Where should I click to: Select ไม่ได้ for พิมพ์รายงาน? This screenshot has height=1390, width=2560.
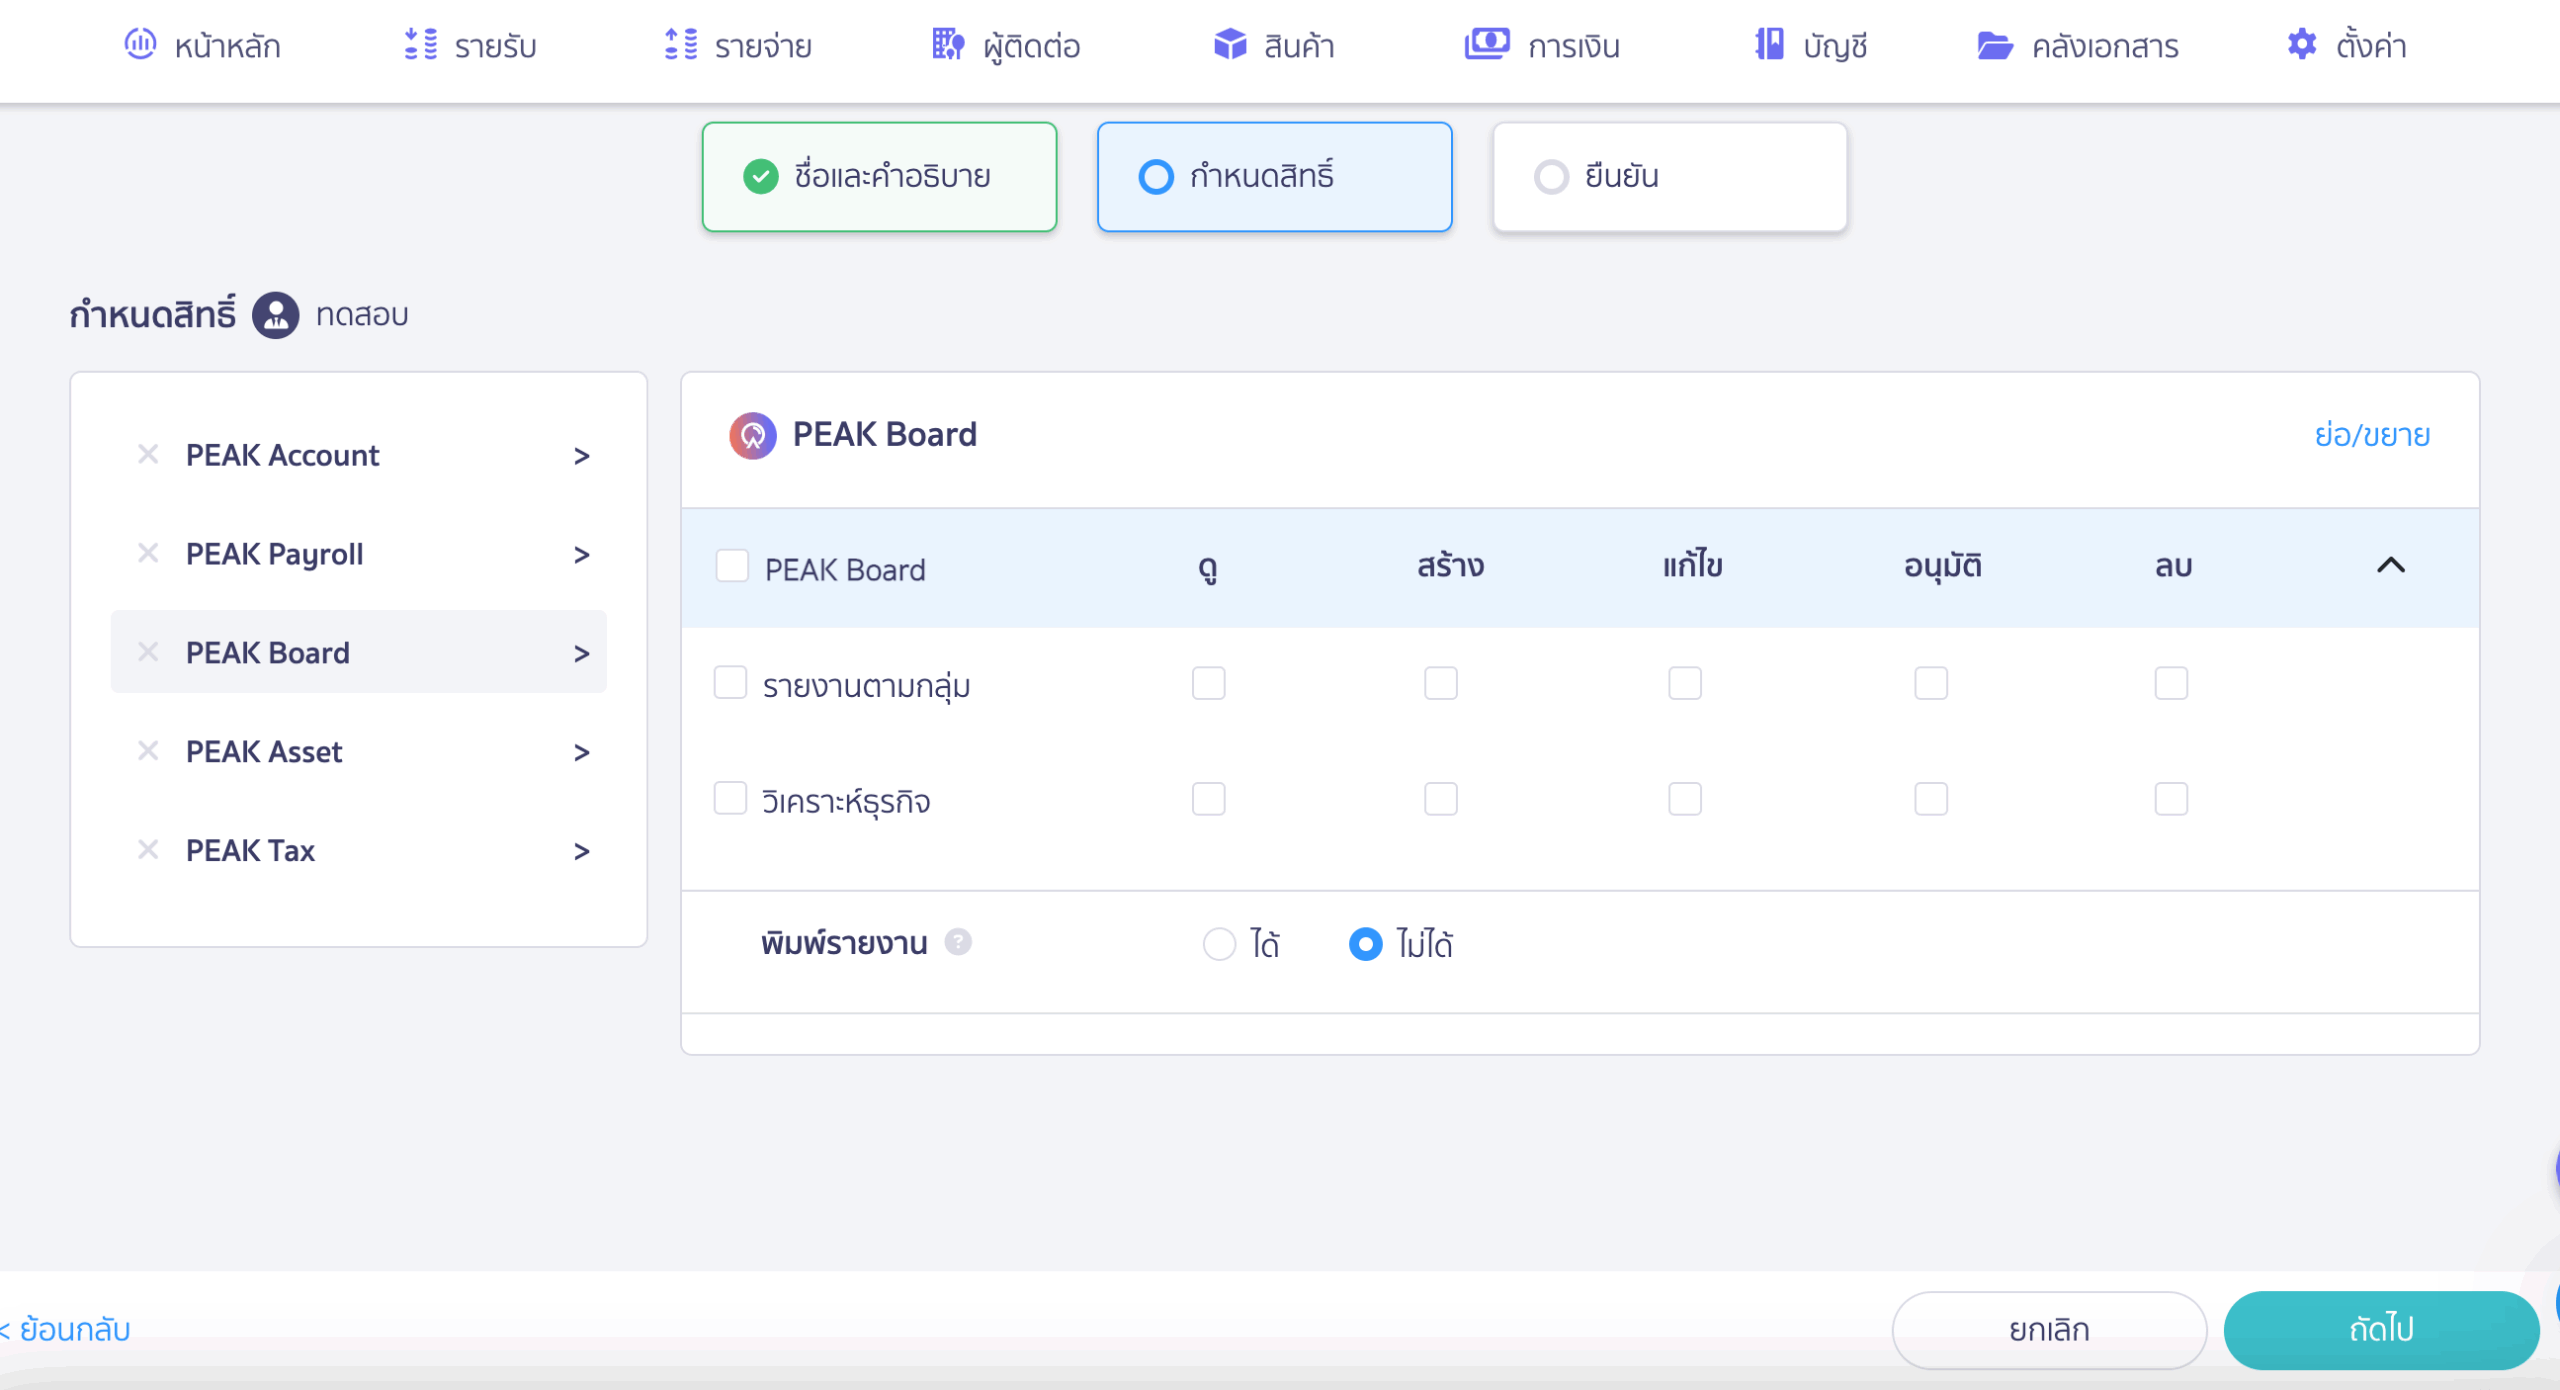pos(1365,944)
